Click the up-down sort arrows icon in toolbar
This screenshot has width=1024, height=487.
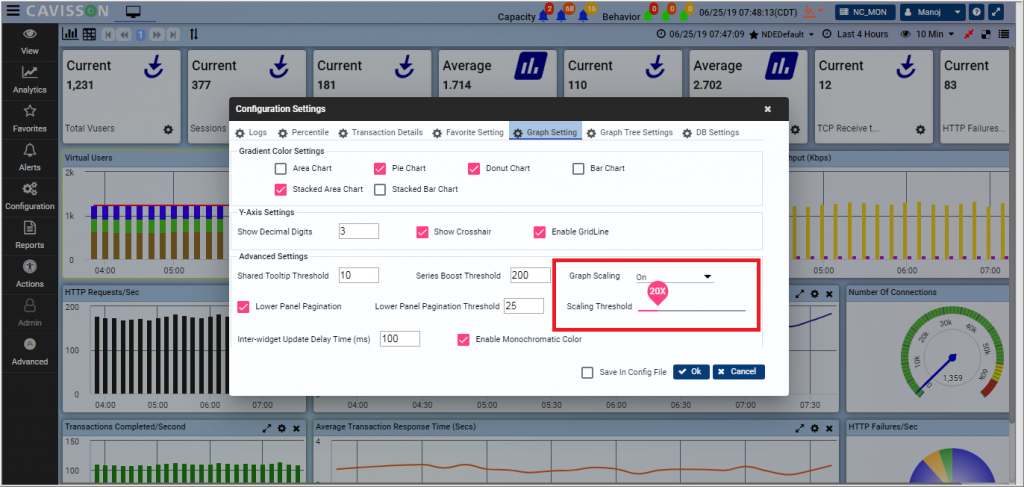point(194,34)
